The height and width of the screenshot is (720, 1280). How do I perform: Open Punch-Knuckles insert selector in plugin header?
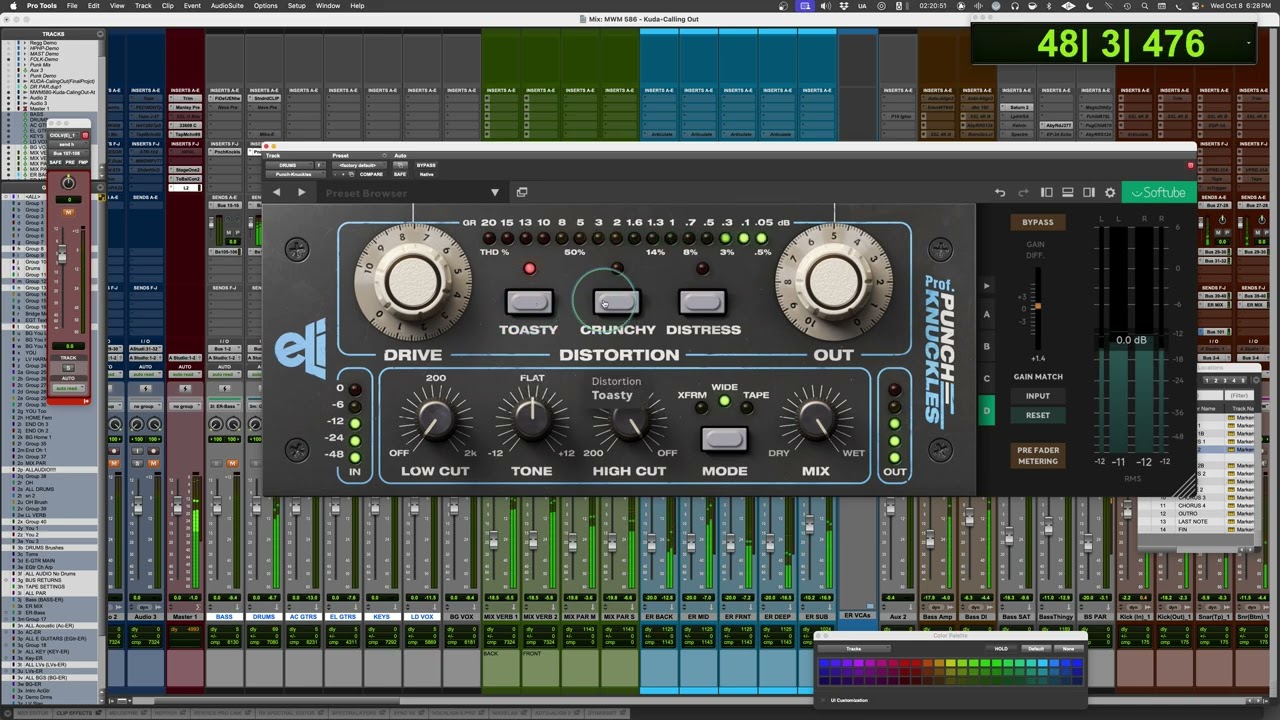pyautogui.click(x=296, y=174)
